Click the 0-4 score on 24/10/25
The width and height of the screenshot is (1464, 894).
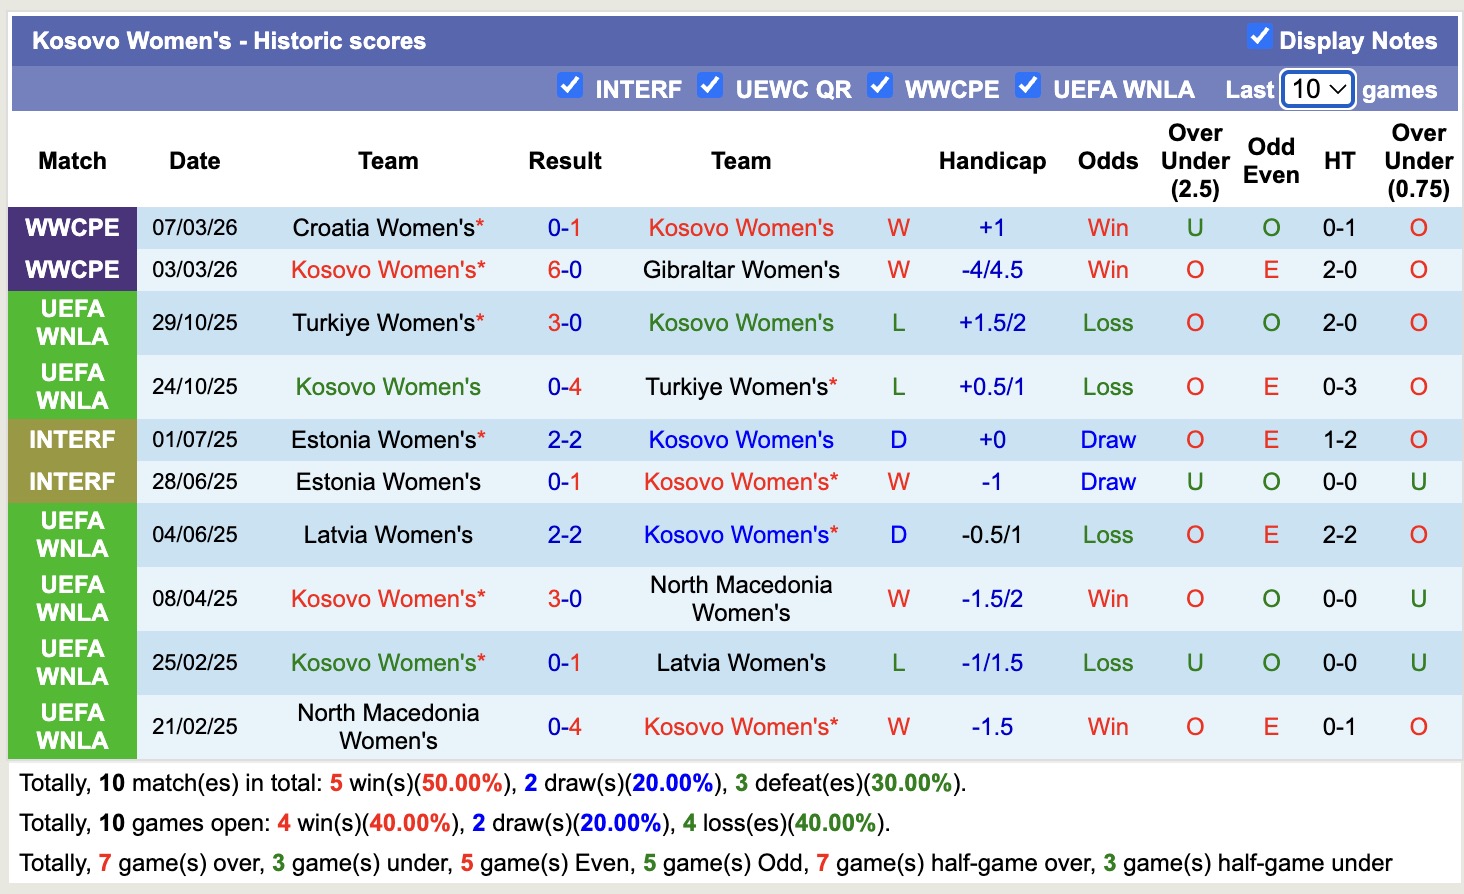click(x=564, y=387)
